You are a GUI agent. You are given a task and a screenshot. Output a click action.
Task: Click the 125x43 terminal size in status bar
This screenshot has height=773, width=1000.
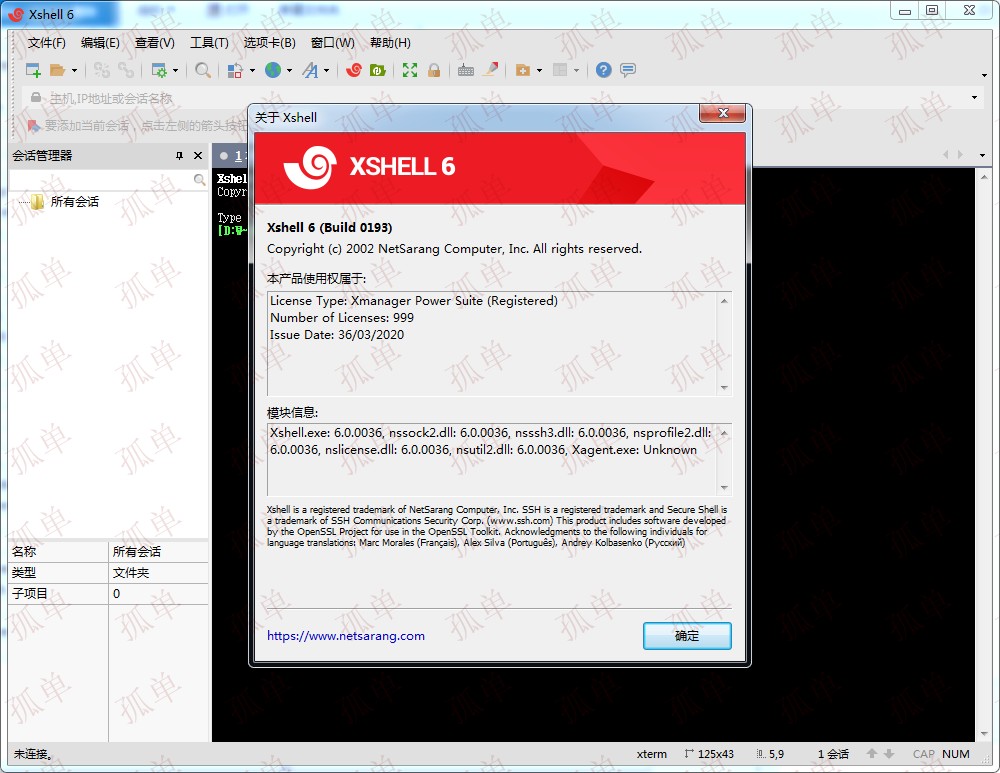coord(716,754)
